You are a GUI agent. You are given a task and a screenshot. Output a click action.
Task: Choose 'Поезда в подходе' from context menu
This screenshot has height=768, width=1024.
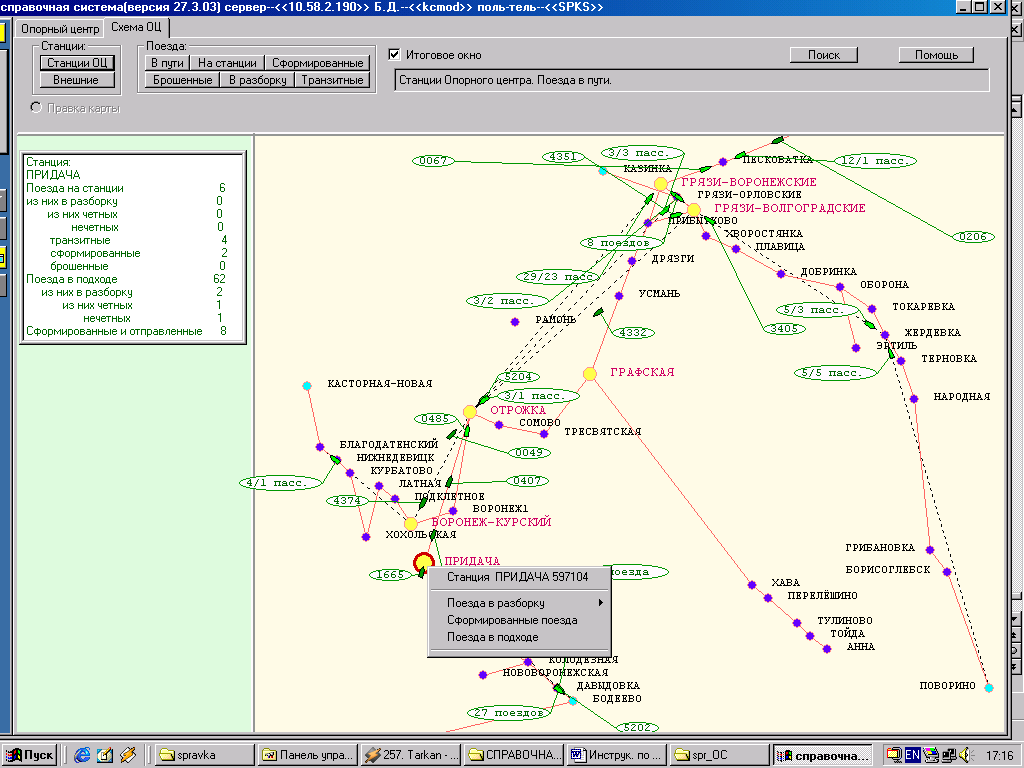coord(492,637)
